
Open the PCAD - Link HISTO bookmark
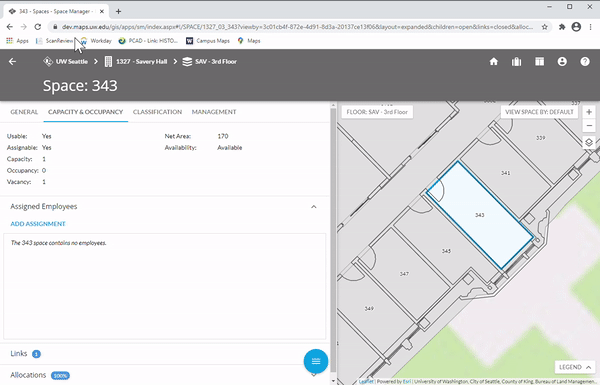click(x=148, y=41)
